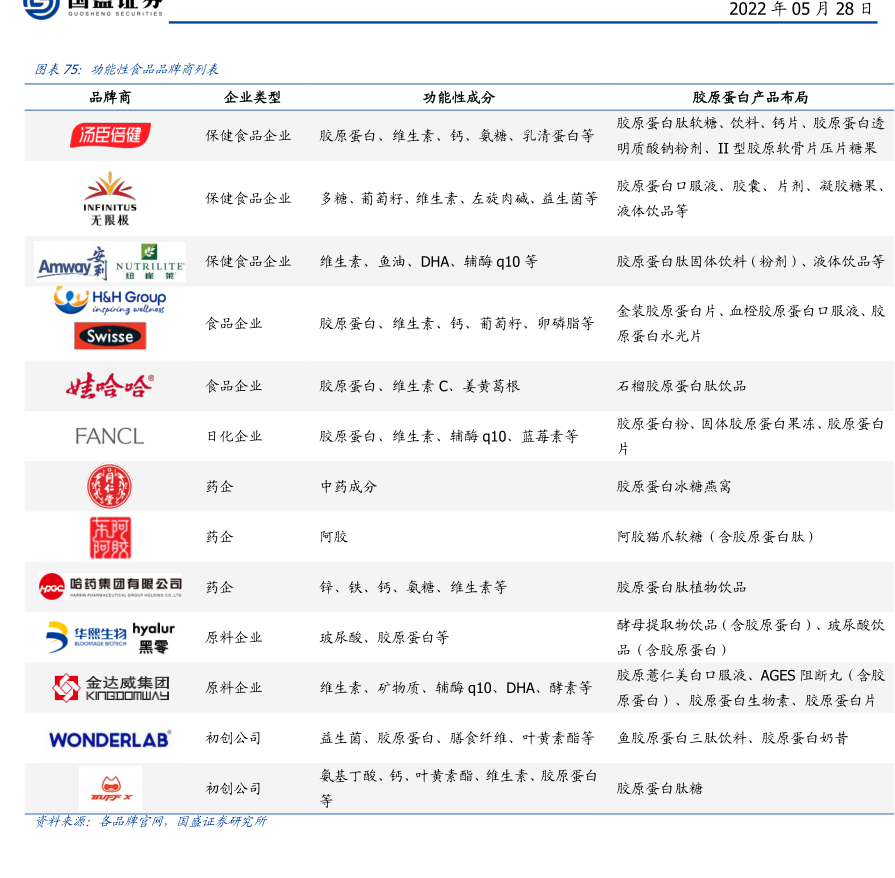Click the 娃哈哈 logo
The image size is (895, 878).
pyautogui.click(x=110, y=386)
